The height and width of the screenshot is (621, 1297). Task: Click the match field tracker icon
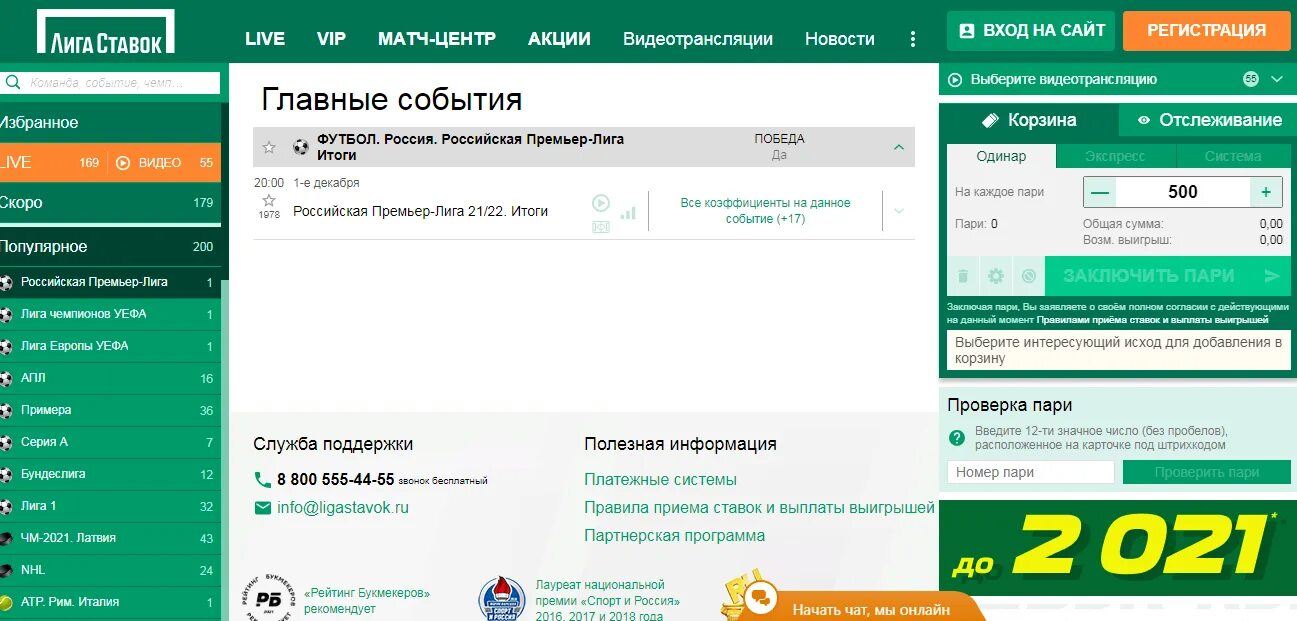point(601,227)
